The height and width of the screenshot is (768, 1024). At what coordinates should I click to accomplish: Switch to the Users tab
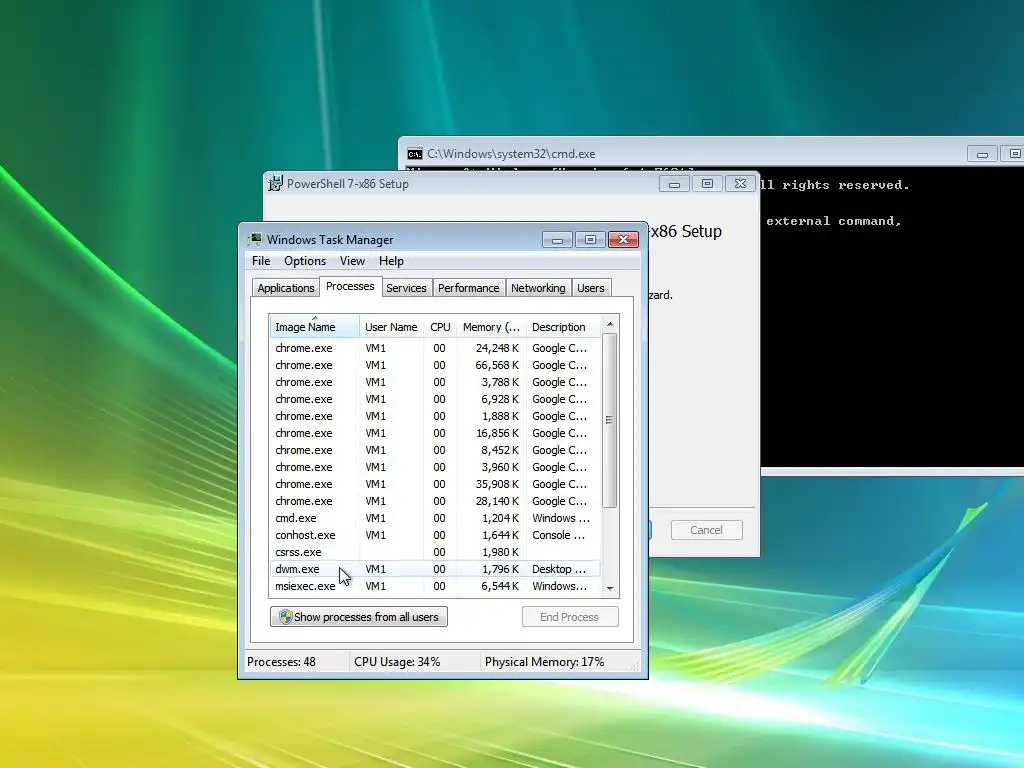(590, 288)
